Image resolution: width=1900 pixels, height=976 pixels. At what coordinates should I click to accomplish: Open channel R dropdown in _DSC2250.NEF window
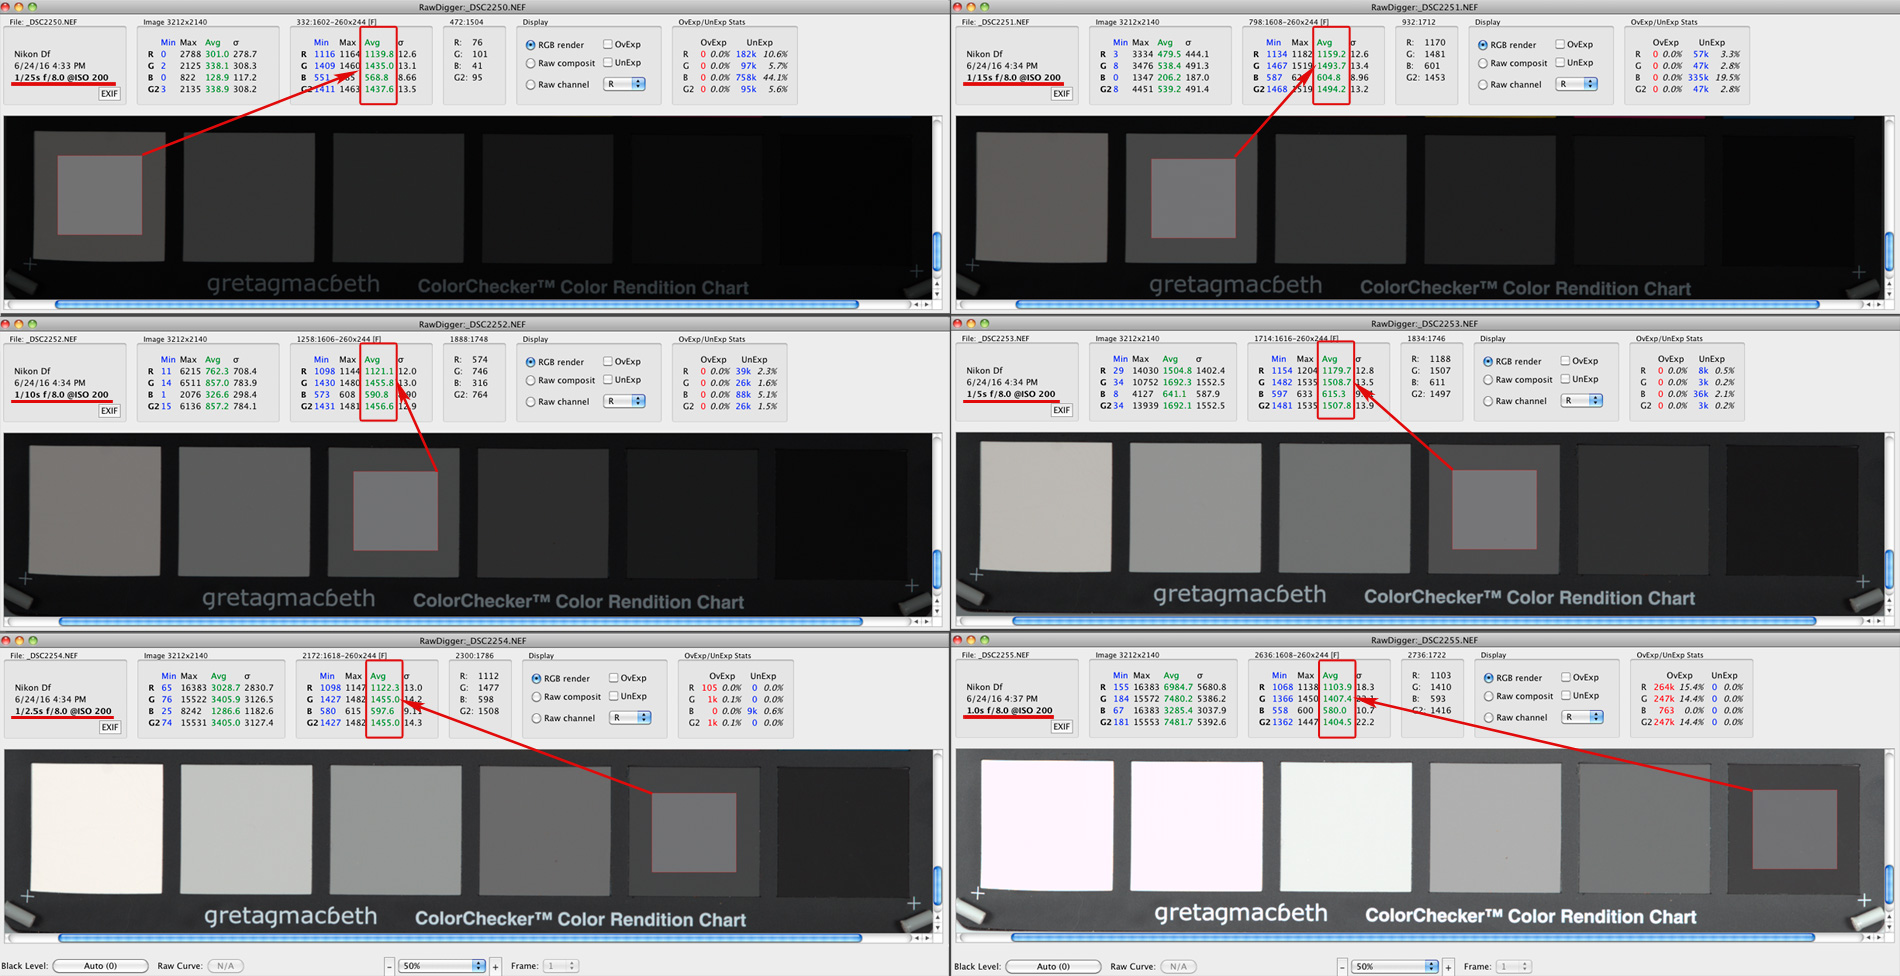point(625,85)
